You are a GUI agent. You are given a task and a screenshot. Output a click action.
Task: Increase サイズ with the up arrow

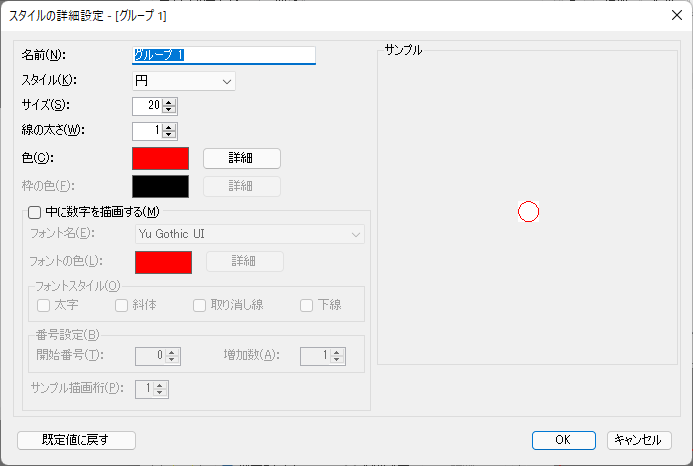170,101
